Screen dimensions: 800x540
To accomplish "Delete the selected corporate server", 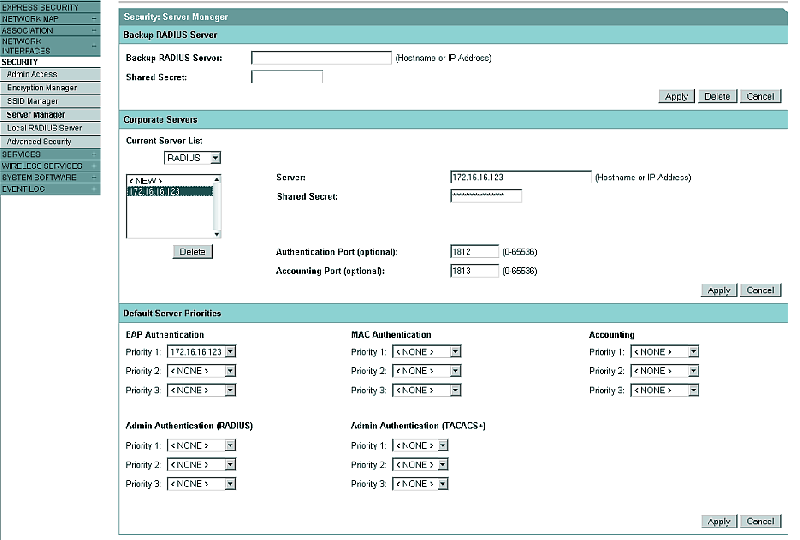I will pos(192,252).
